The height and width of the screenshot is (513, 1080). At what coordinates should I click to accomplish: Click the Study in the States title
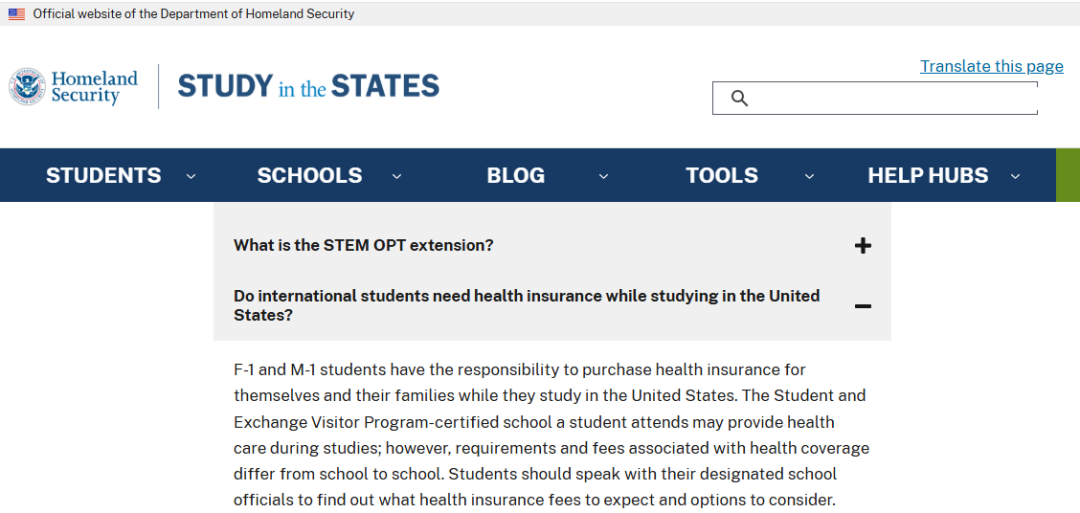[308, 87]
